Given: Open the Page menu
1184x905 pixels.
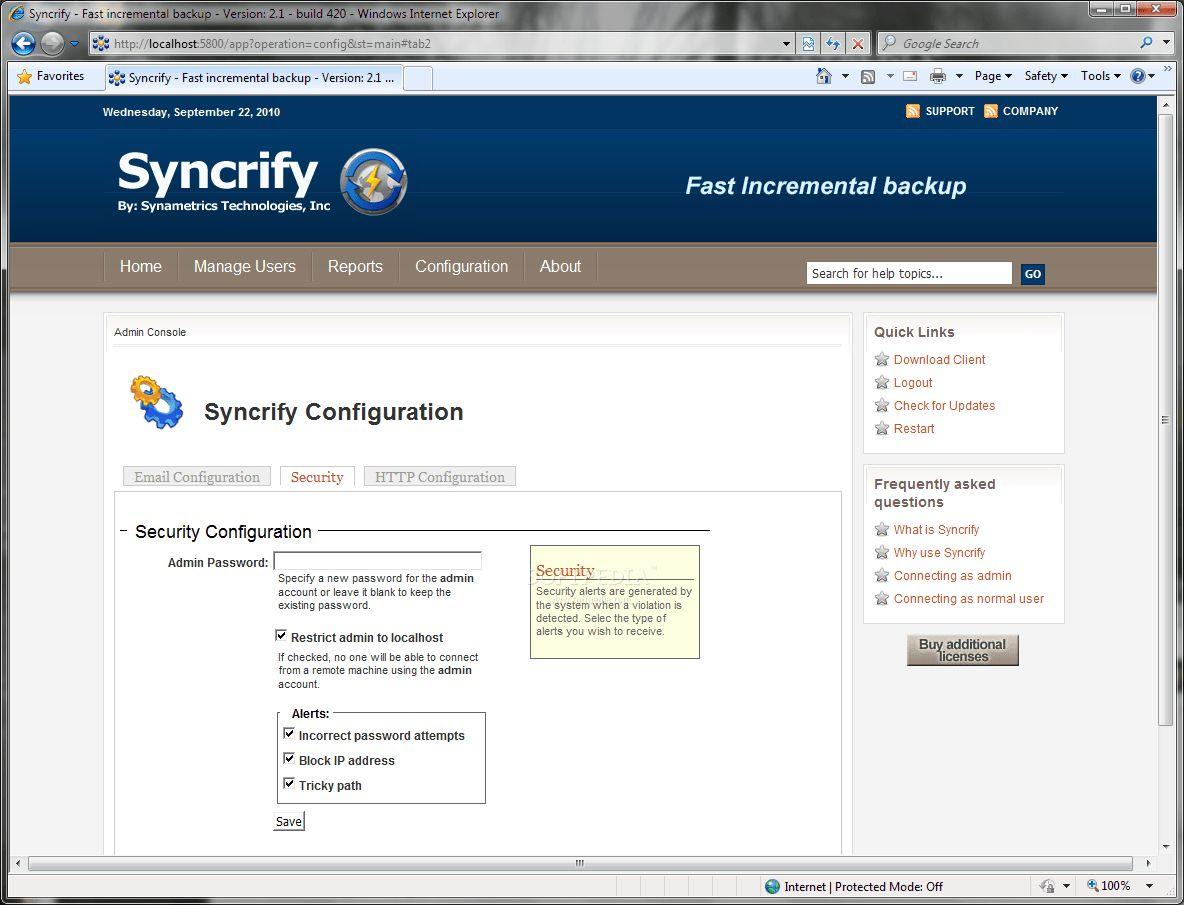Looking at the screenshot, I should tap(993, 76).
